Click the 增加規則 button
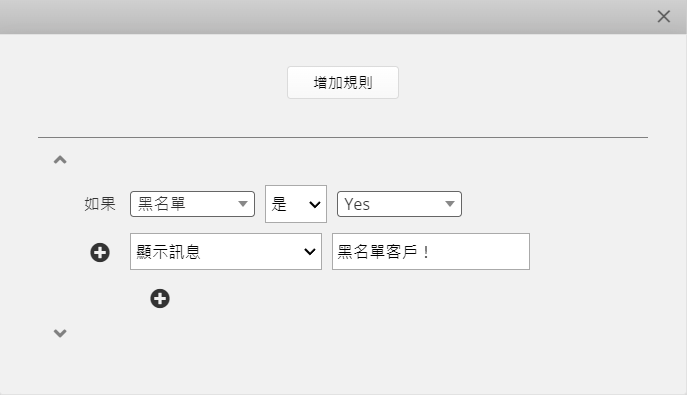The height and width of the screenshot is (395, 687). coord(343,82)
